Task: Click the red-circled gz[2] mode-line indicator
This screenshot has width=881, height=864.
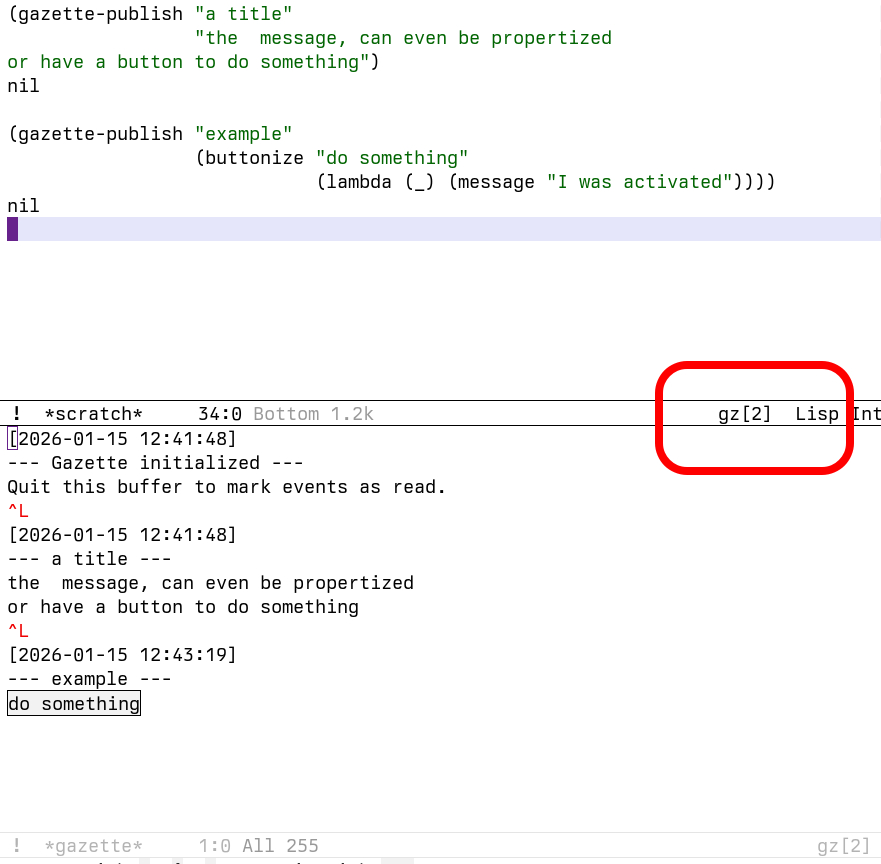Action: (x=744, y=413)
